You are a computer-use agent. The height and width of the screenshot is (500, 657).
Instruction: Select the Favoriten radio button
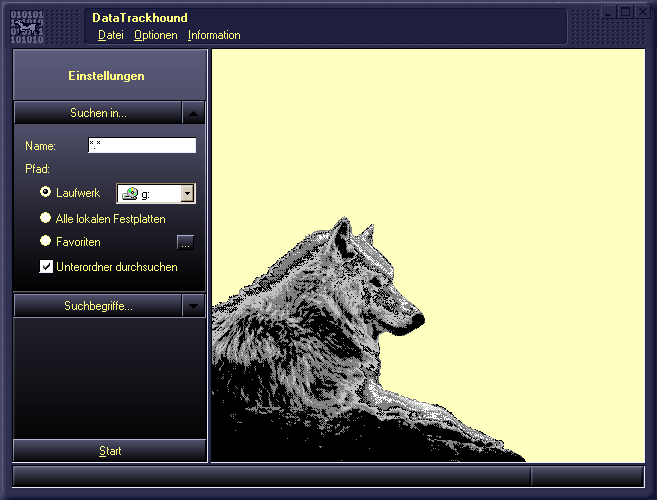click(x=45, y=241)
